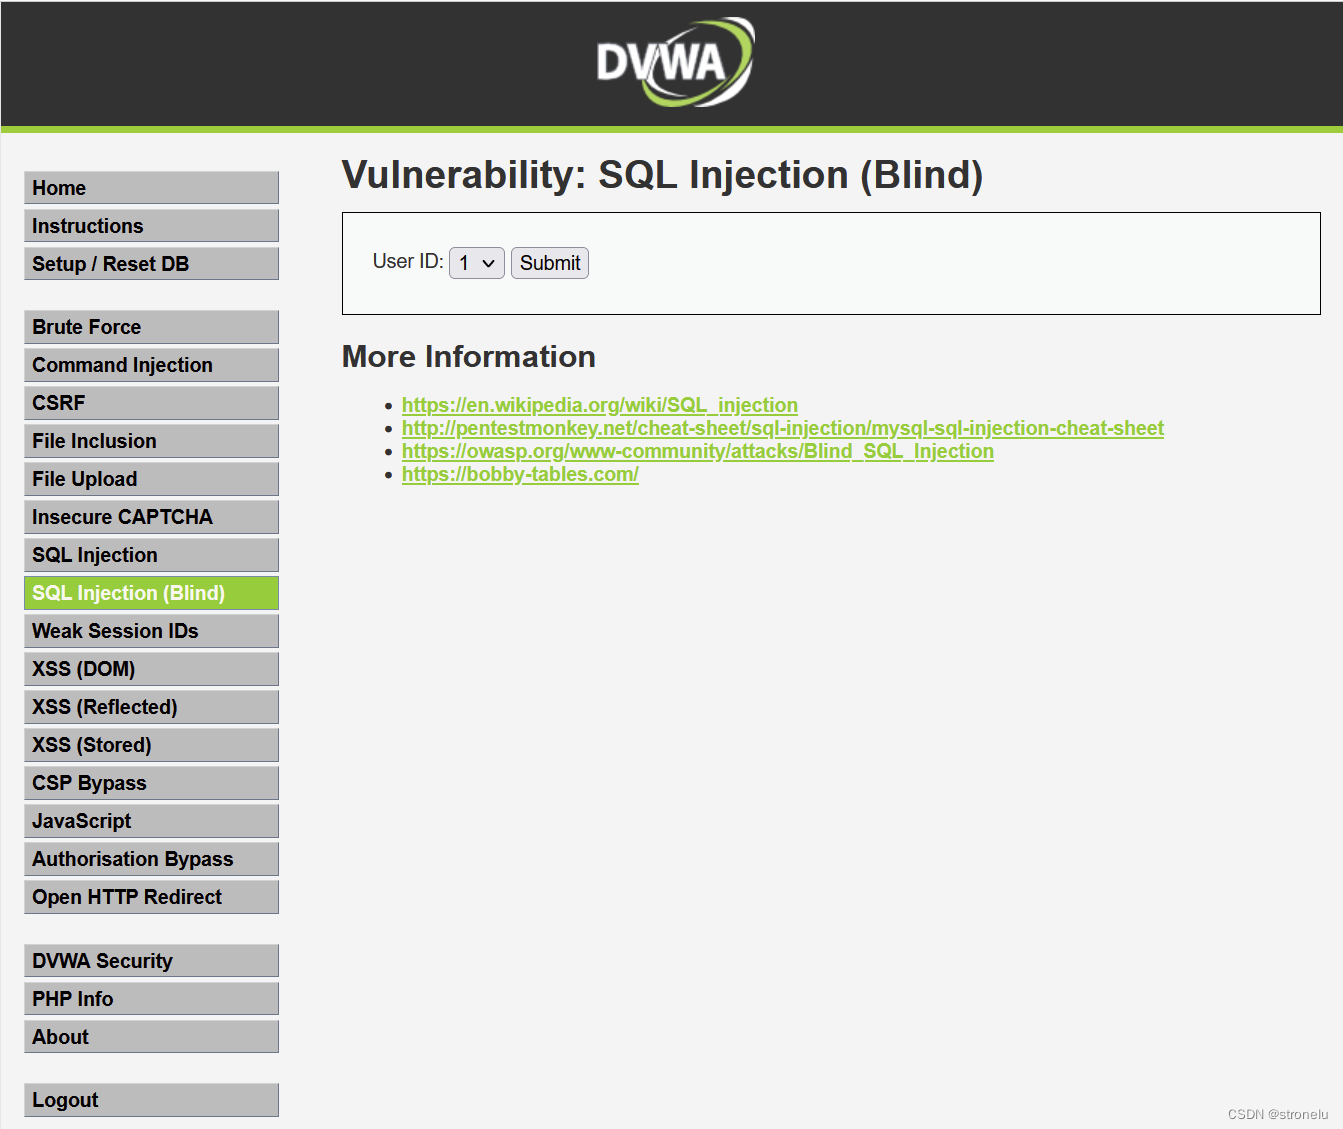Open OWASP Blind_SQL_Injection link
Screen dimensions: 1343x1129
click(x=698, y=451)
